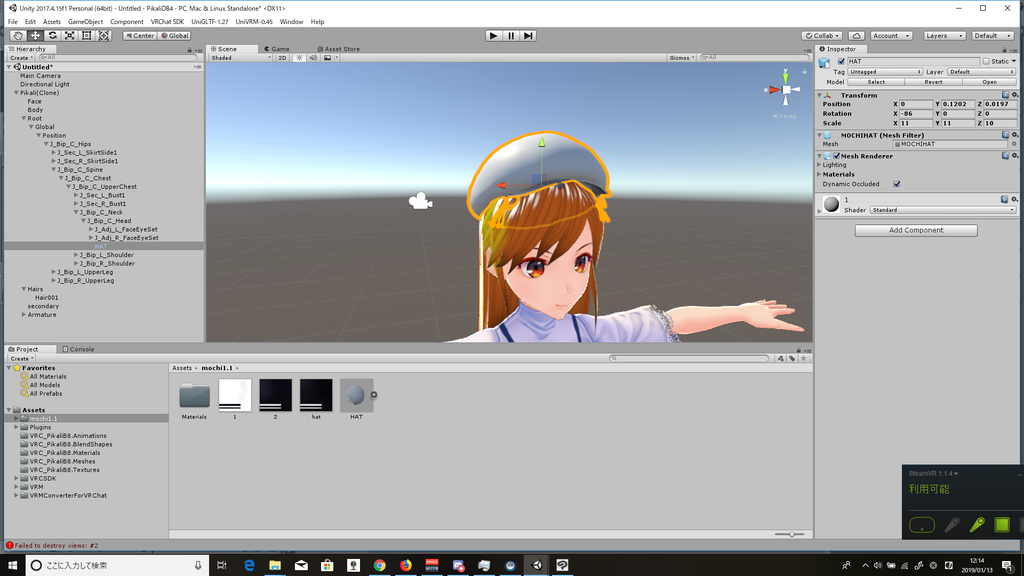
Task: Click the camera gizmo in scene
Action: tap(421, 201)
